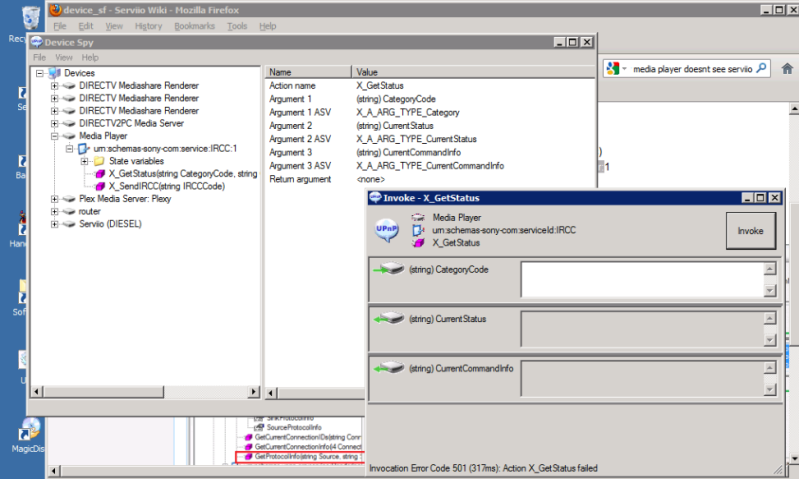Click the CategoryCode text input field
This screenshot has width=799, height=479.
(x=642, y=279)
